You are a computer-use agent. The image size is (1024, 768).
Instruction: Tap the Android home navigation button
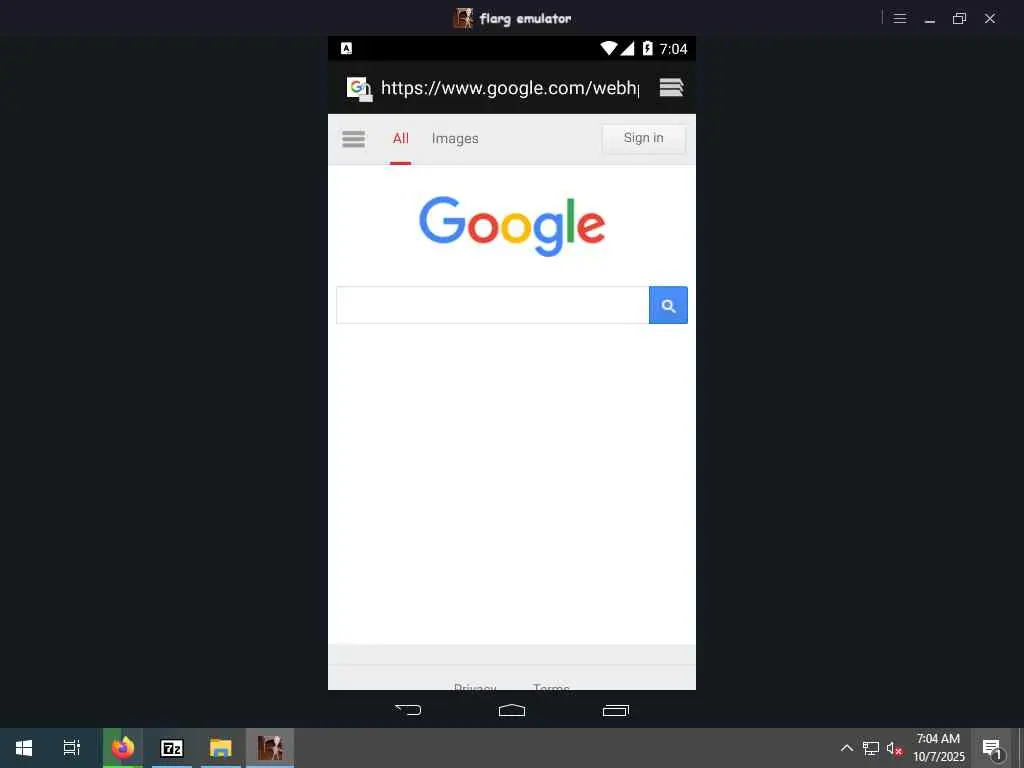tap(512, 710)
